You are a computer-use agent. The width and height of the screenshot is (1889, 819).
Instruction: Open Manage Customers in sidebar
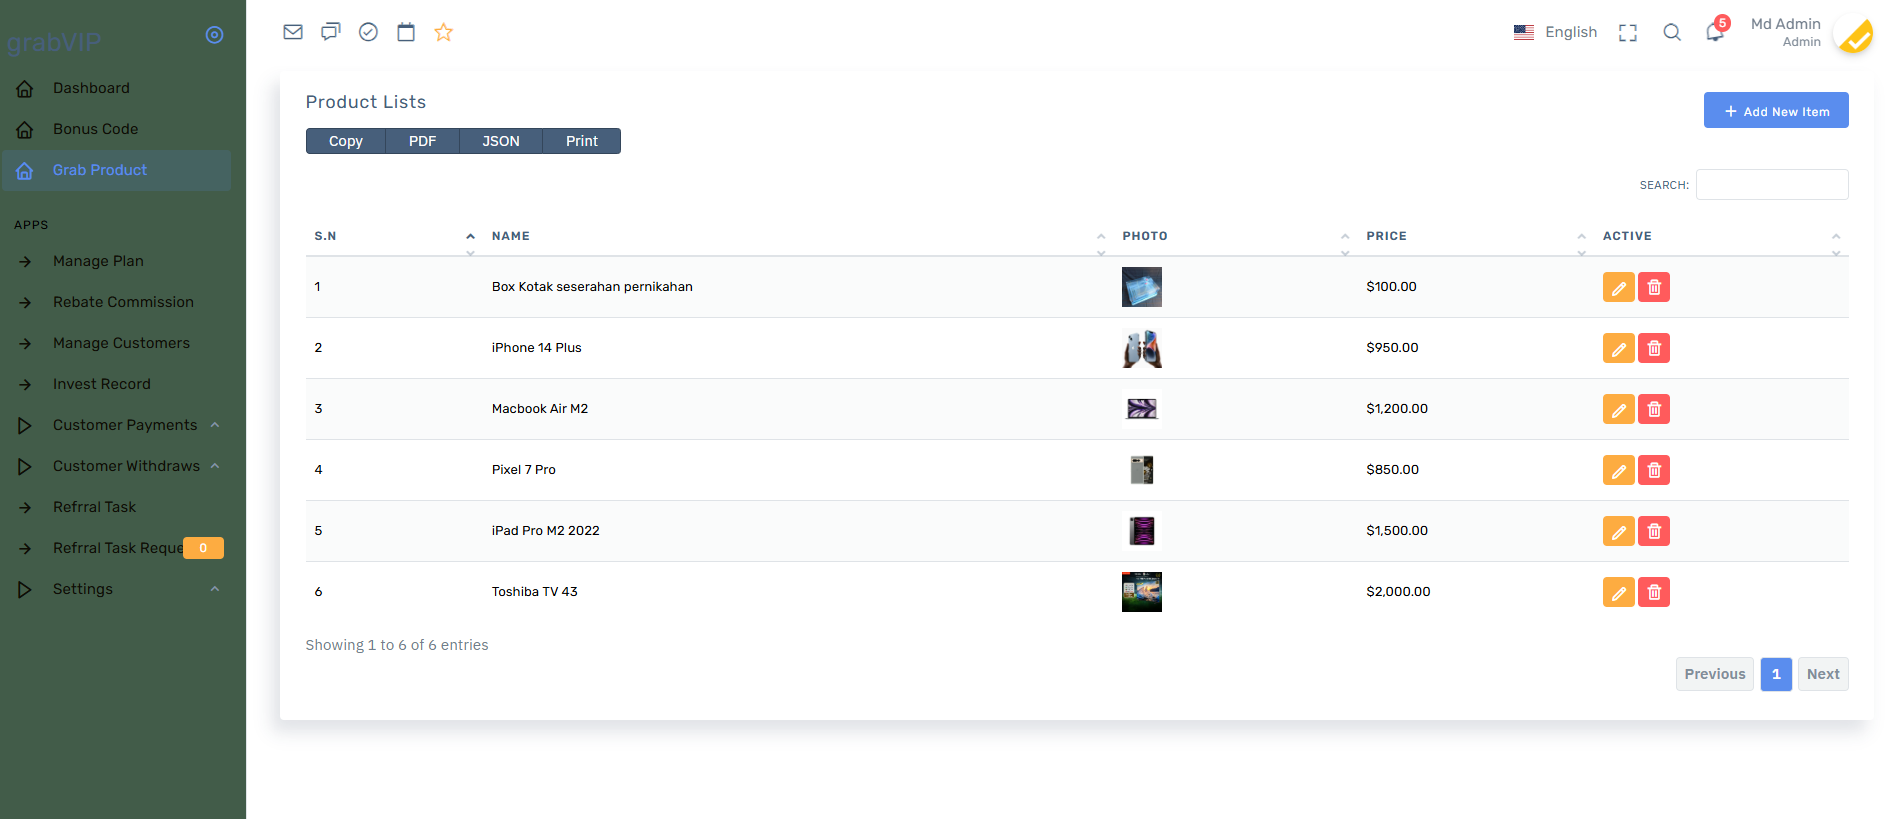pyautogui.click(x=121, y=343)
